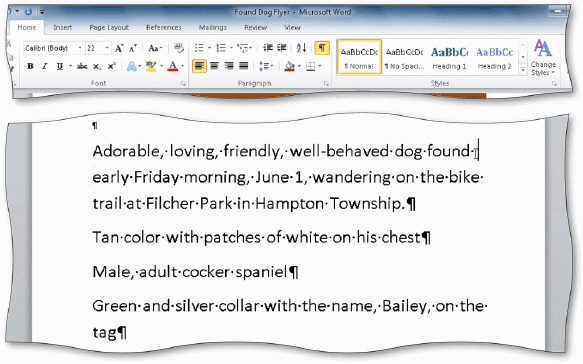This screenshot has width=583, height=364.
Task: Toggle Underline formatting
Action: pos(59,66)
